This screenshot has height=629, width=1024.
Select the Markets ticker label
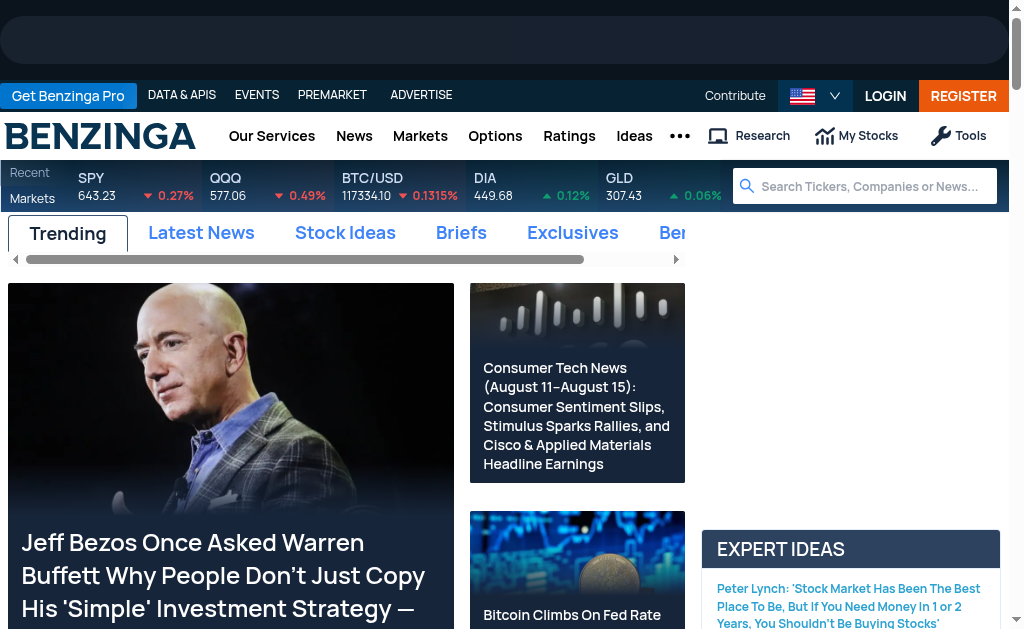[32, 199]
